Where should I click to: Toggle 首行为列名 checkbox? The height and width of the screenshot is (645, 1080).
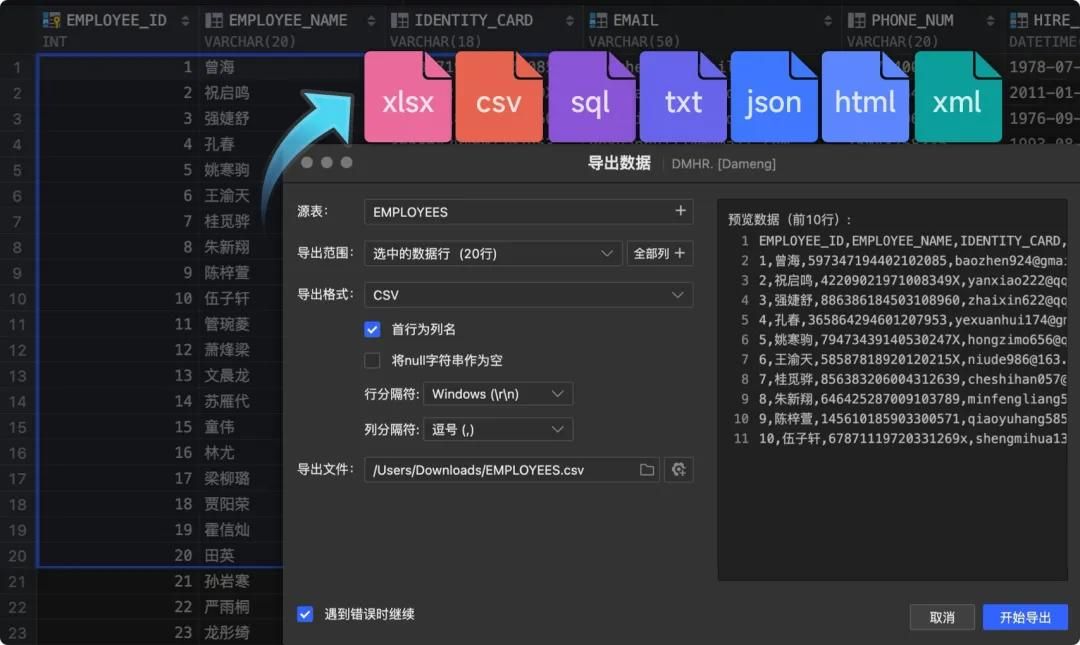click(x=372, y=329)
